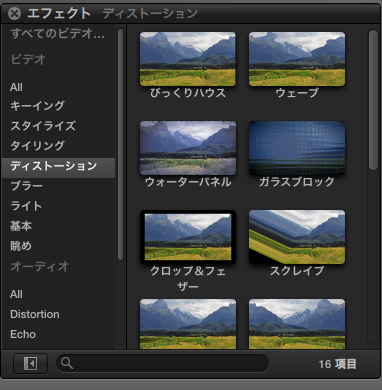Select the びっくりハウス effect thumbnail
This screenshot has height=390, width=382.
pos(188,59)
